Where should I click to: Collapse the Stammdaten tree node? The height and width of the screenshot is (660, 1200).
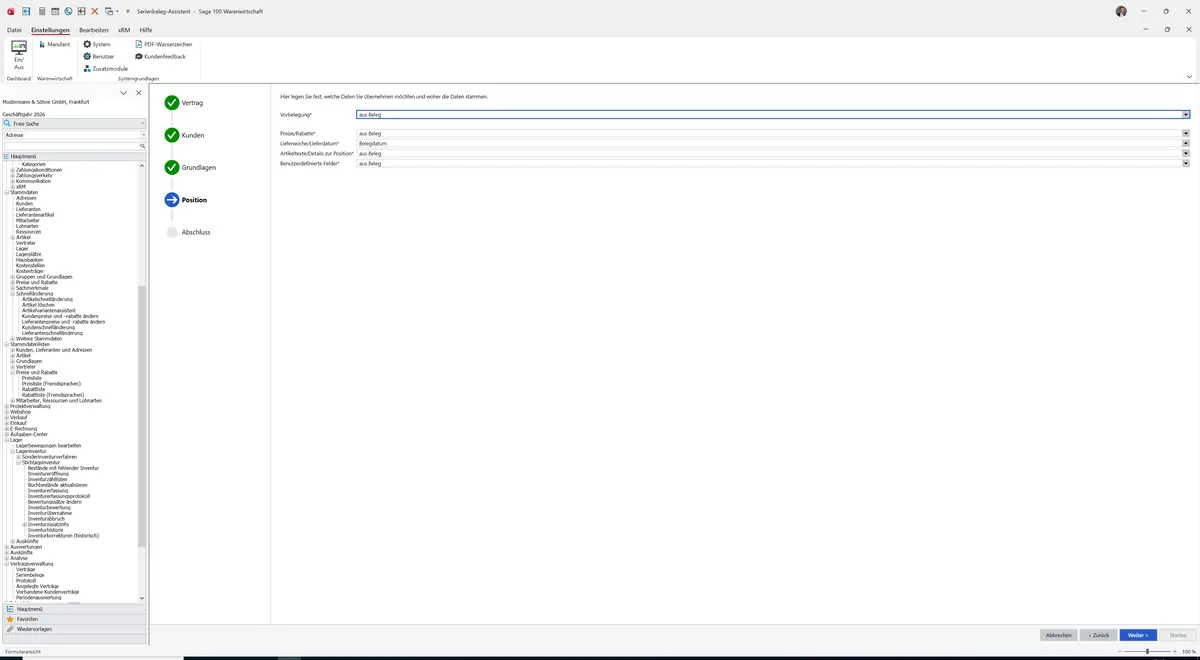tap(7, 192)
